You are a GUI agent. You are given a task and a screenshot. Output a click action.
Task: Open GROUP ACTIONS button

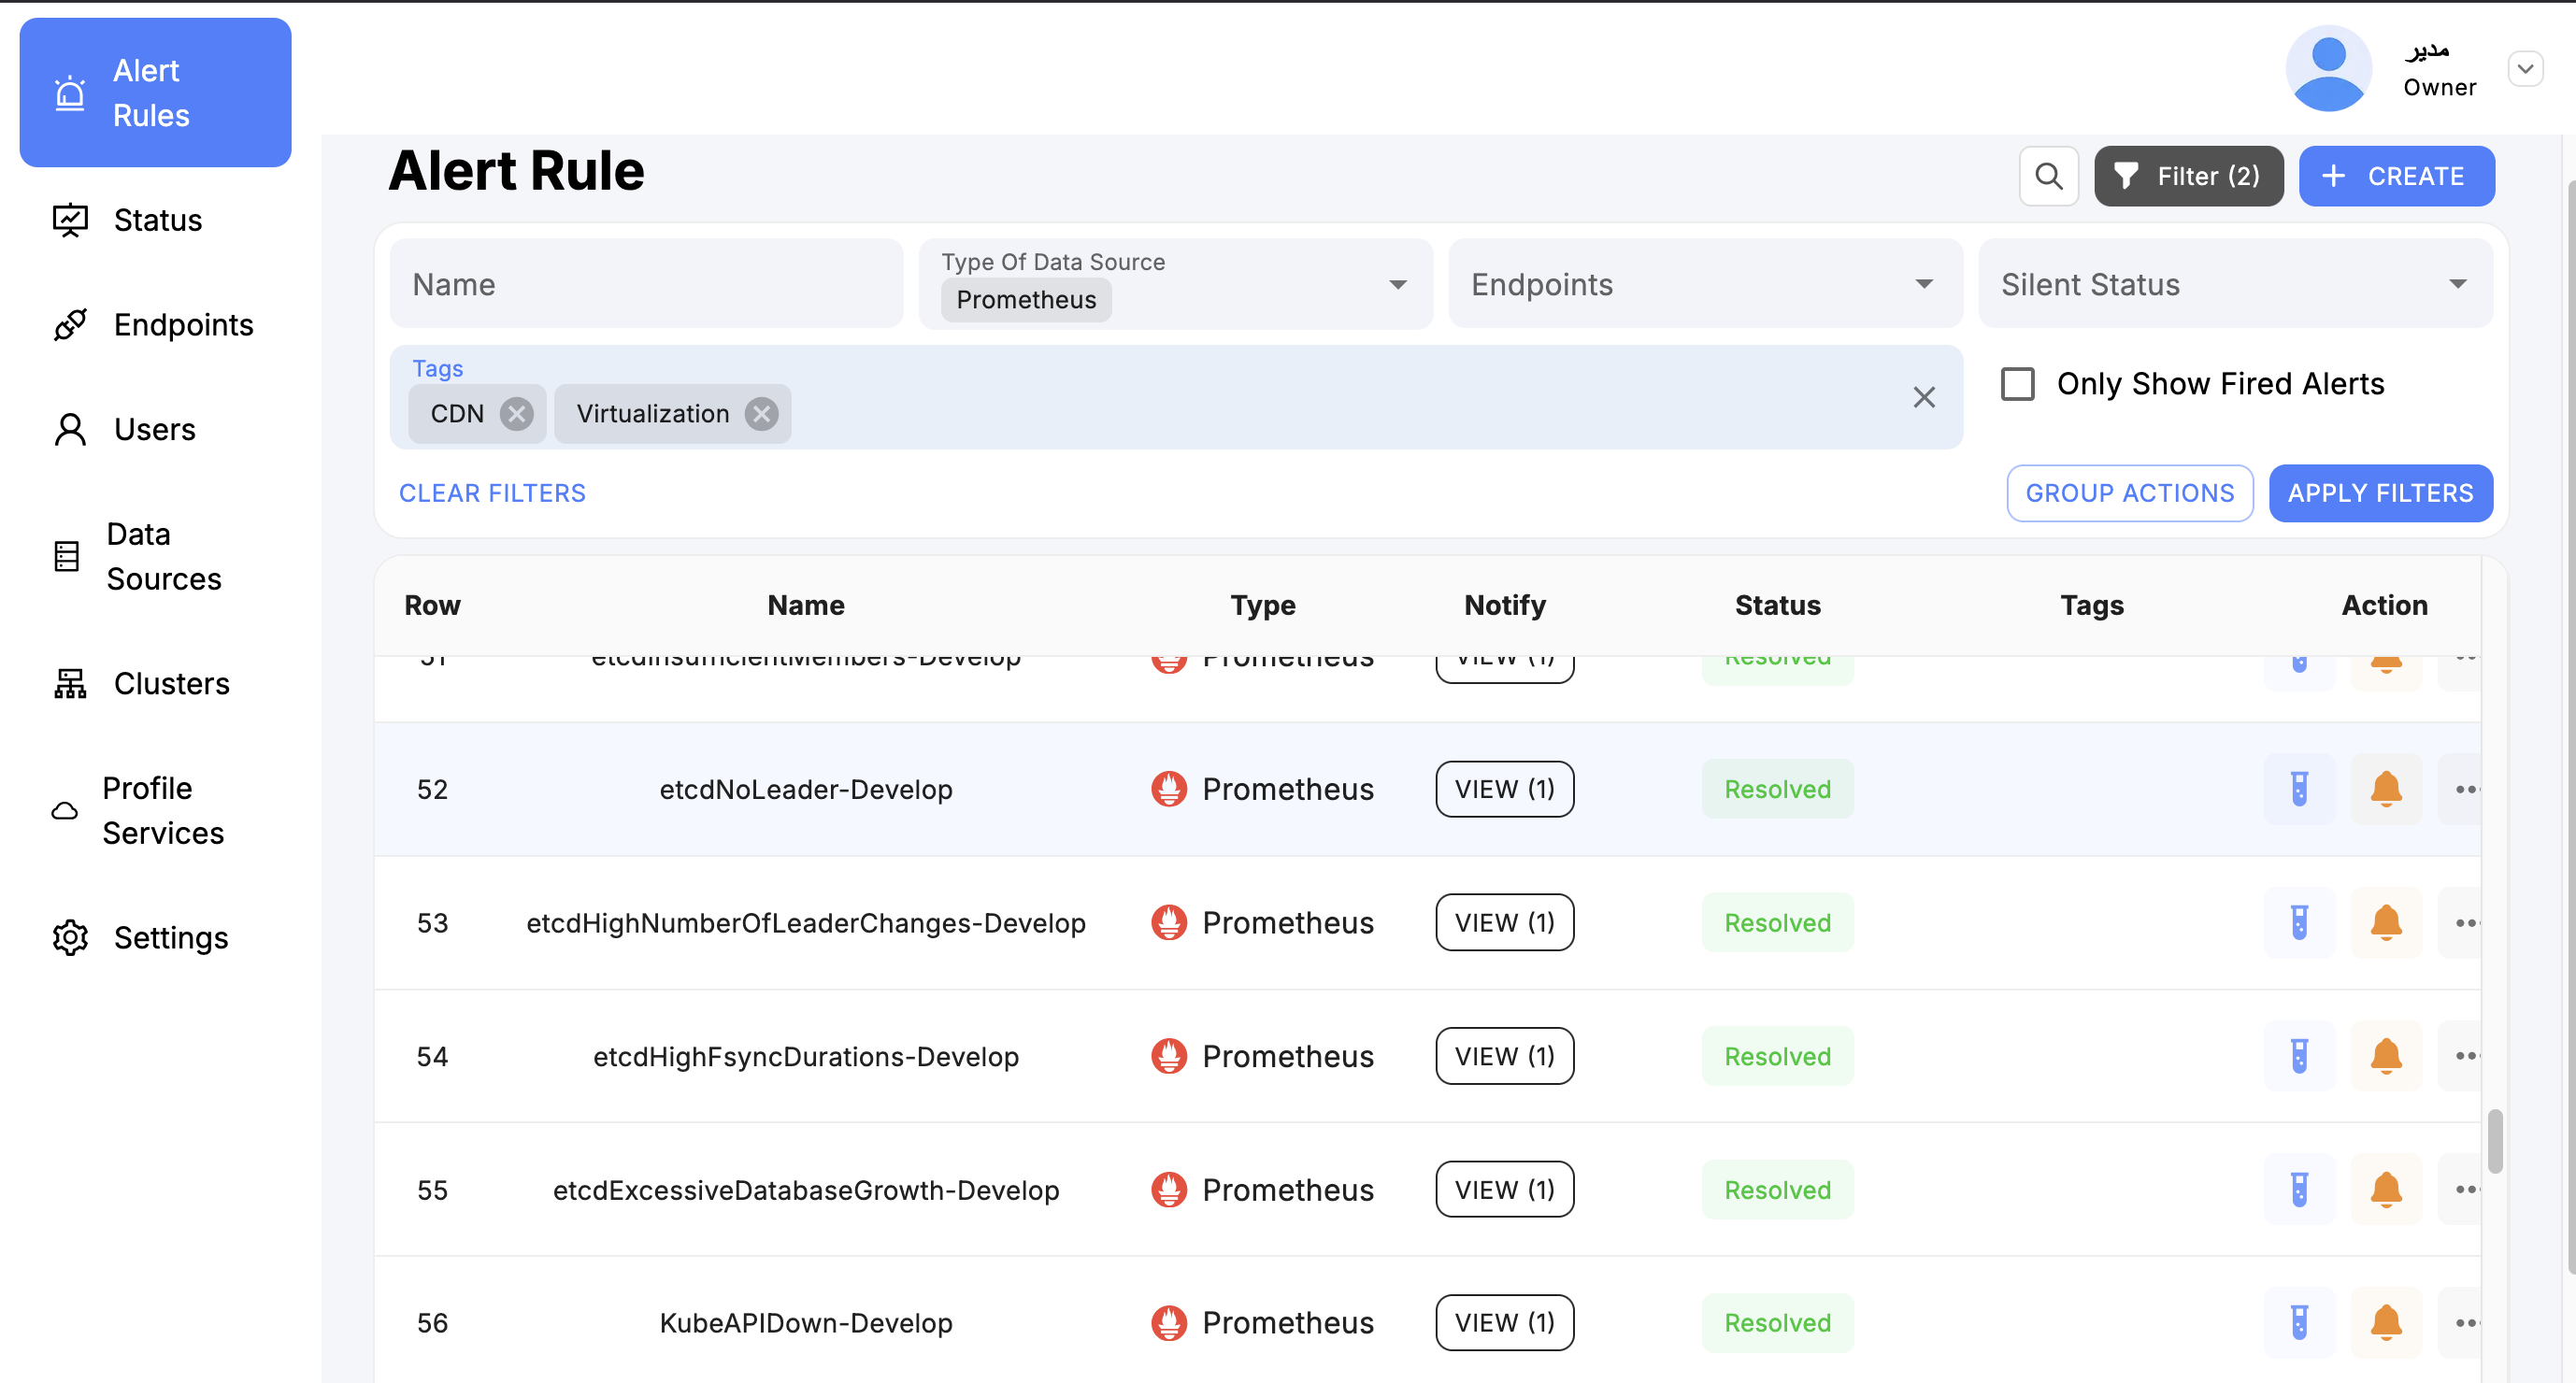click(2129, 493)
